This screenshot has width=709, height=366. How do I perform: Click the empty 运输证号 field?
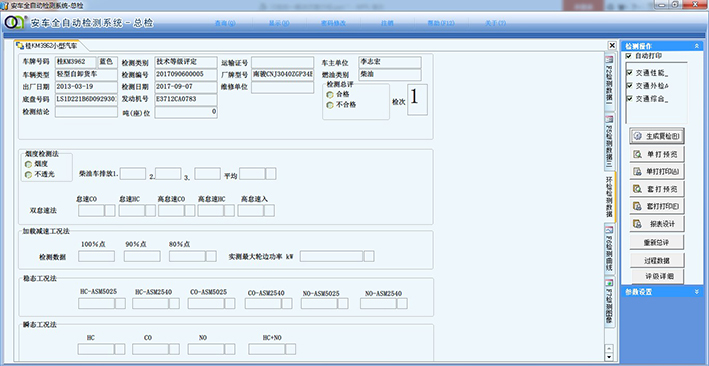[283, 62]
